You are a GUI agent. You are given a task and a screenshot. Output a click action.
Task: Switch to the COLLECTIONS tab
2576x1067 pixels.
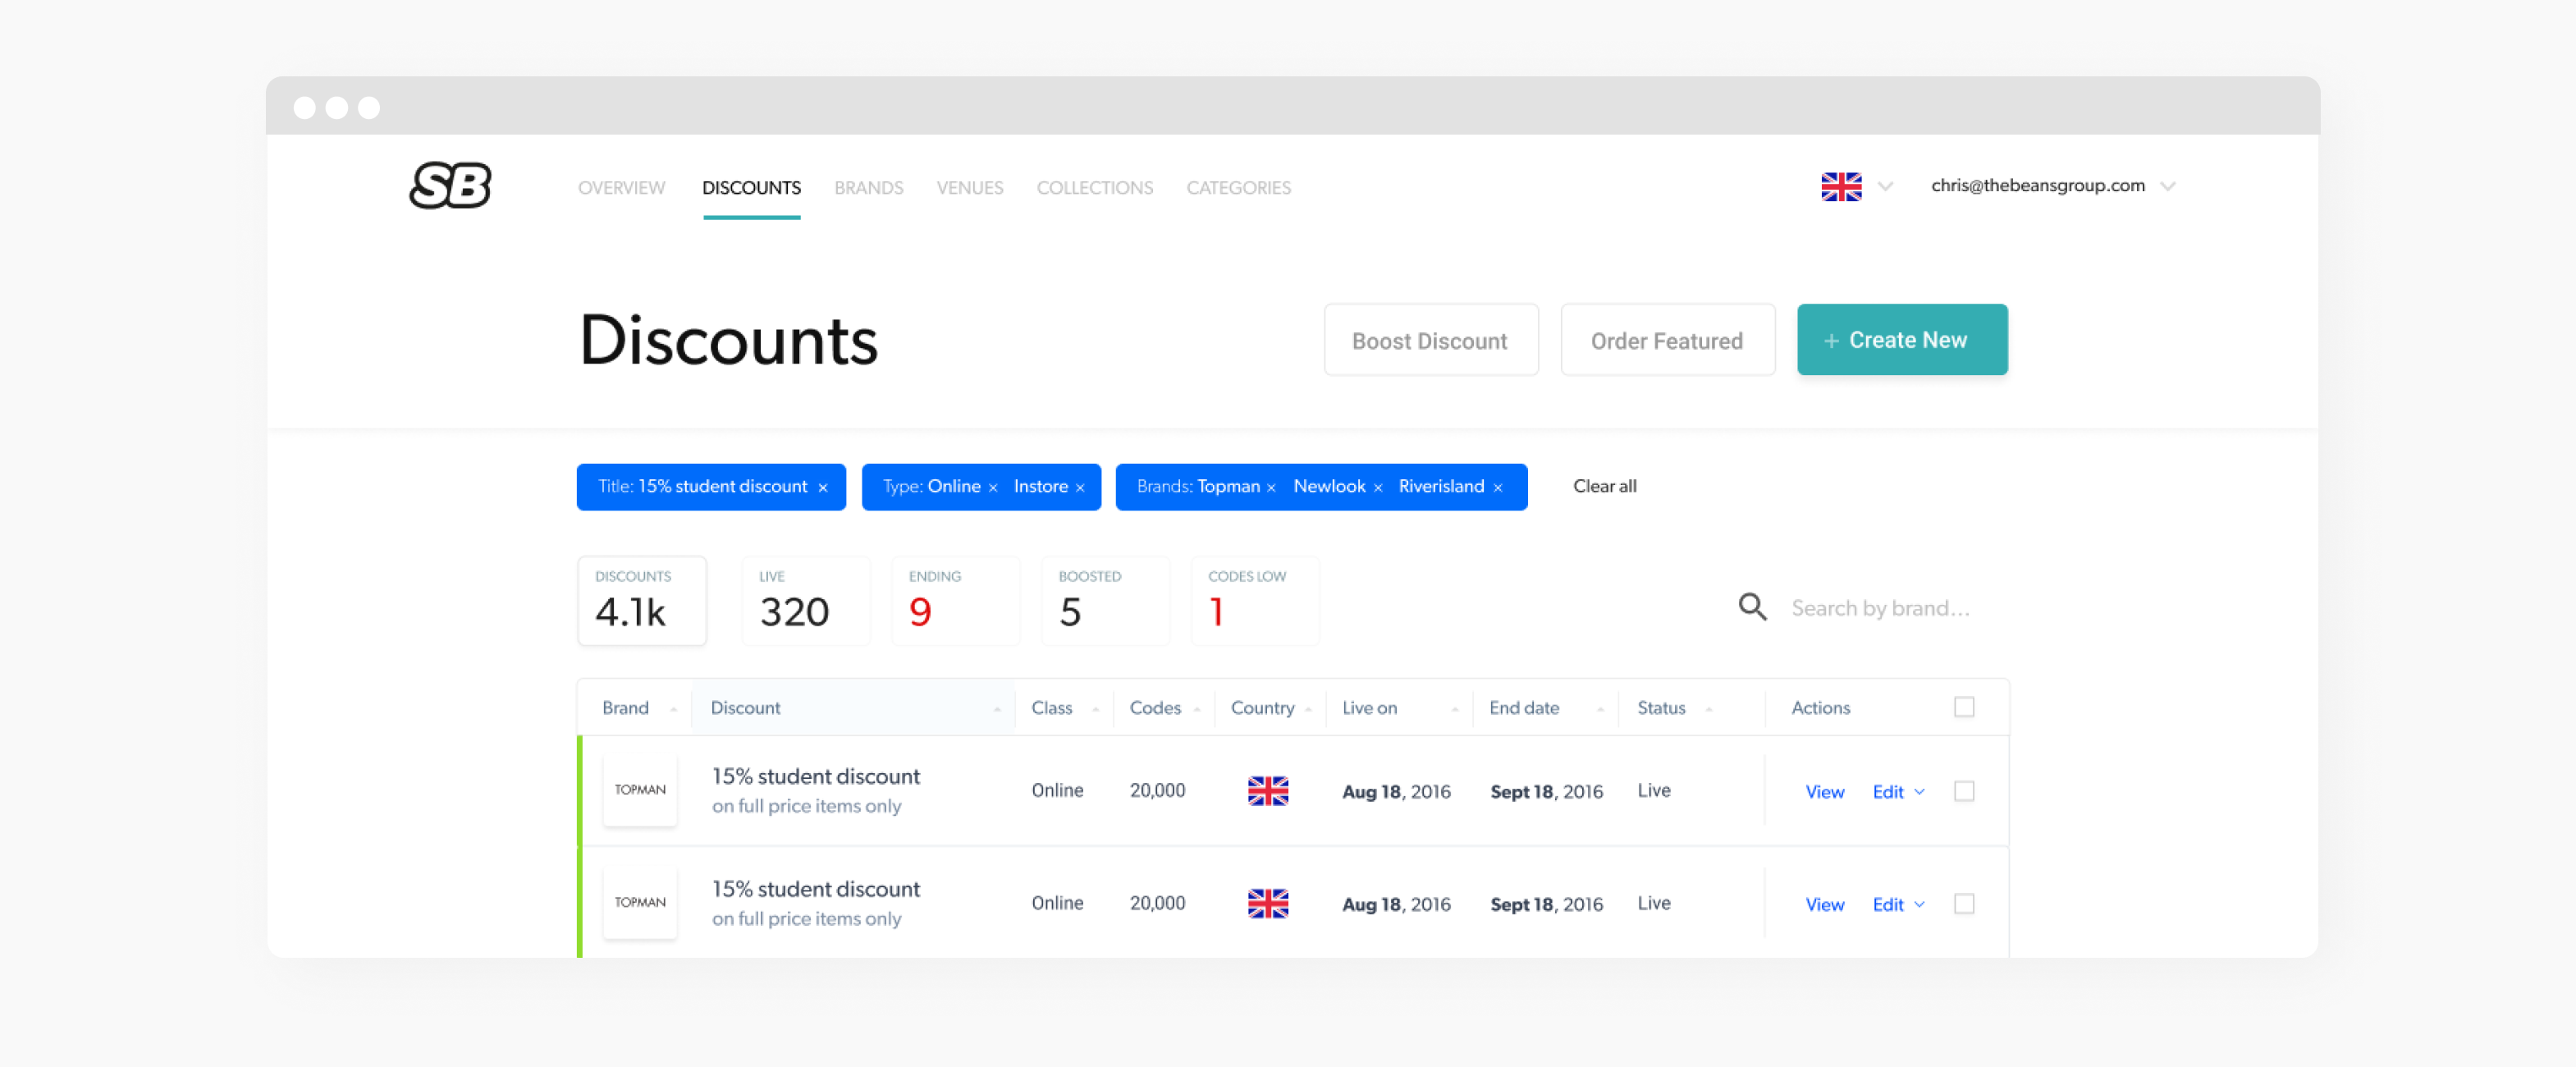[1094, 187]
